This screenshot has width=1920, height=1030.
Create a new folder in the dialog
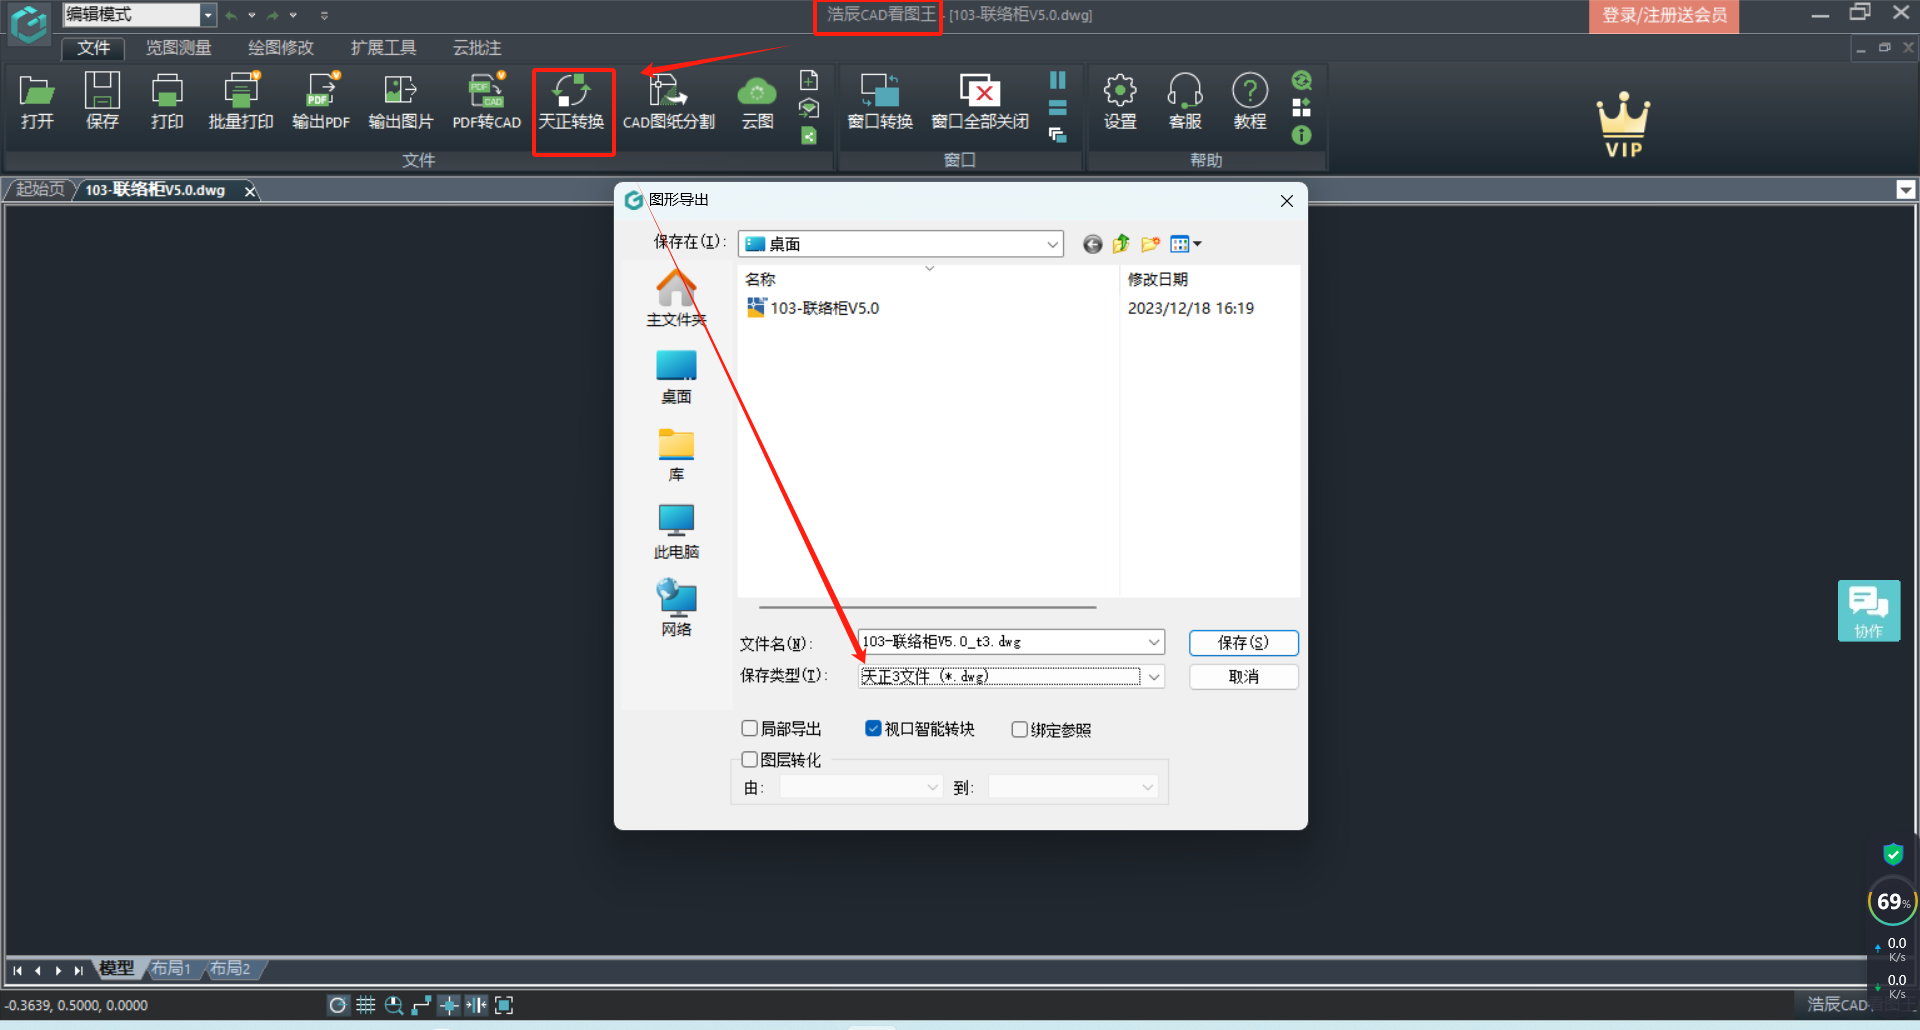[x=1150, y=244]
